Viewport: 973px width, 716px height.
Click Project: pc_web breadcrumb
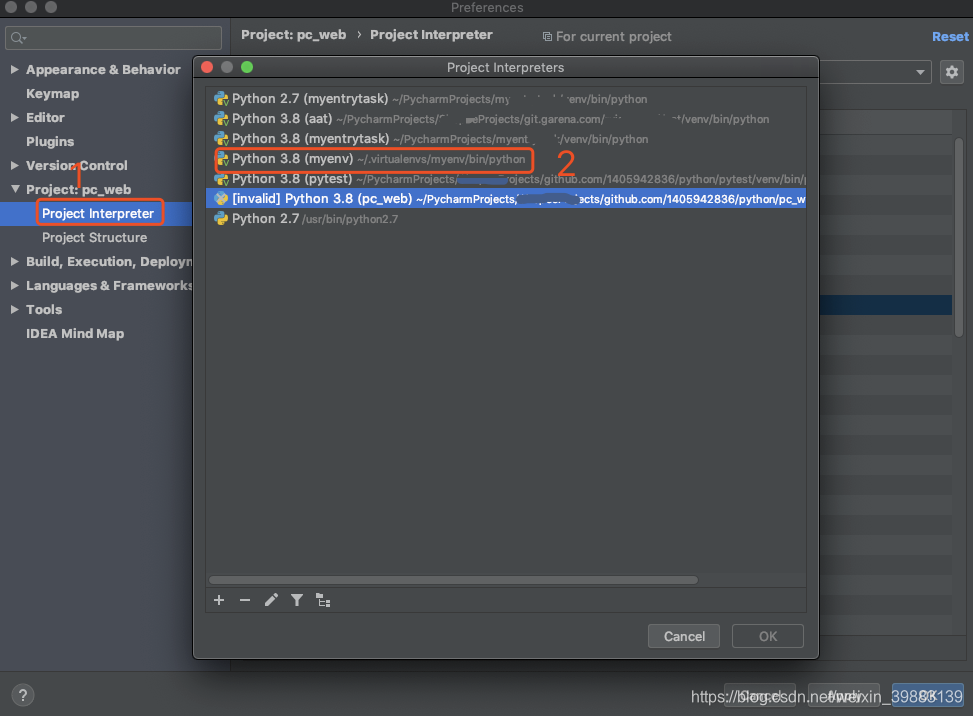pos(294,35)
